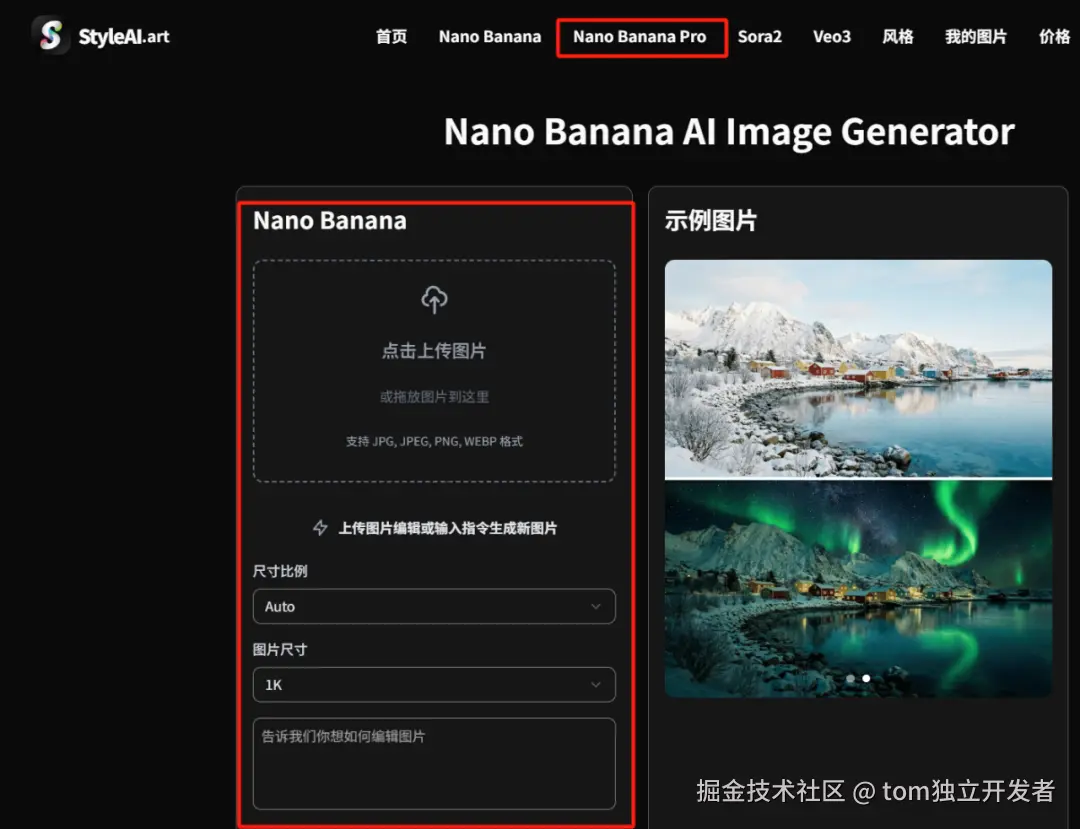
Task: Click the StyleAI.art logo icon
Action: point(50,34)
